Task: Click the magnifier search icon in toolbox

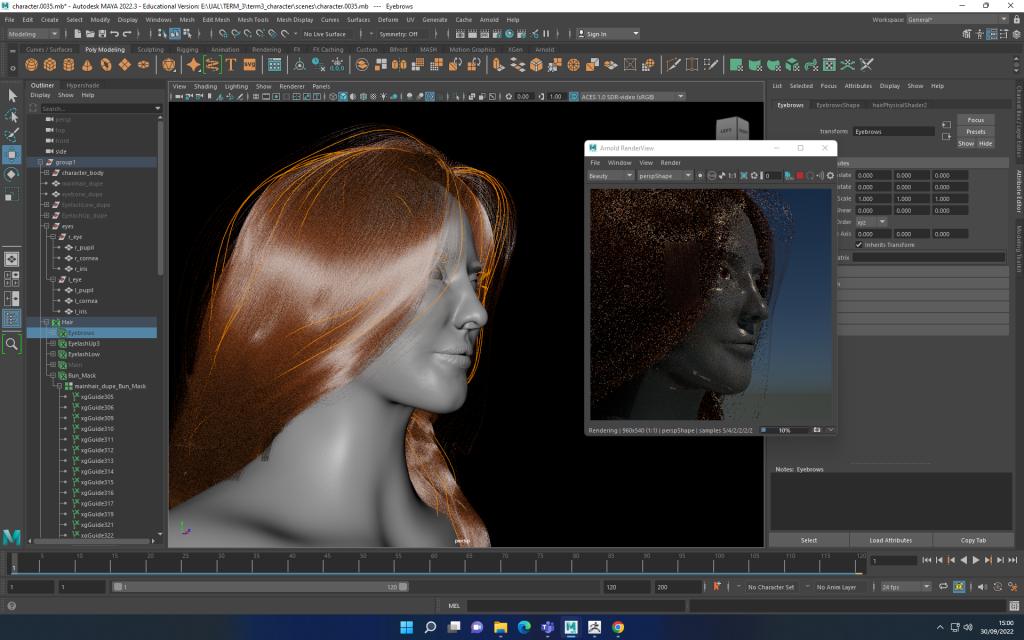Action: [12, 344]
